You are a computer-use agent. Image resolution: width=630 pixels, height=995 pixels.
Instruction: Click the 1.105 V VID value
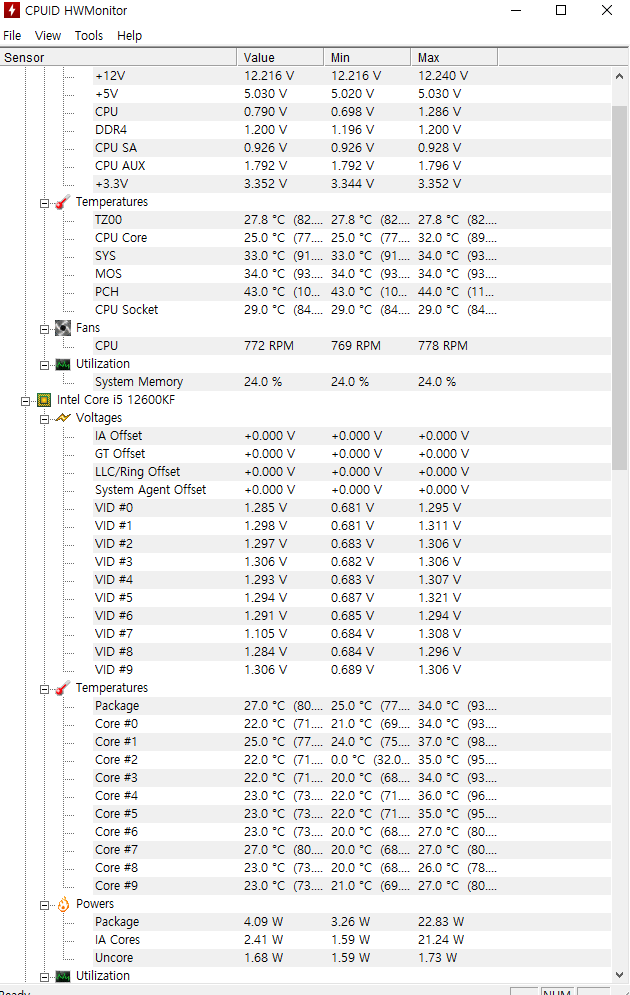coord(265,634)
